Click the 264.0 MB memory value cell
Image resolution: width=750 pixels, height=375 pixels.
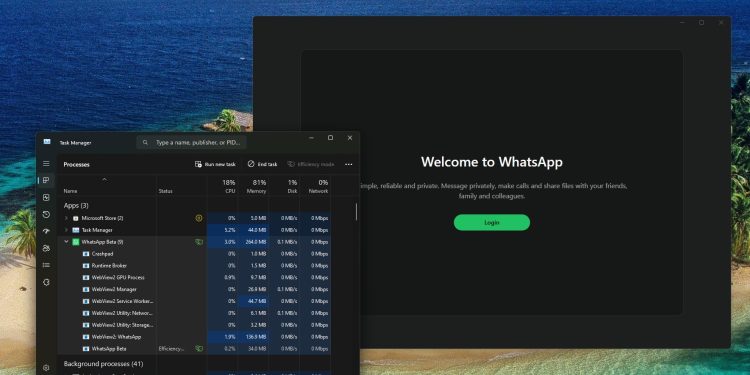pos(253,242)
